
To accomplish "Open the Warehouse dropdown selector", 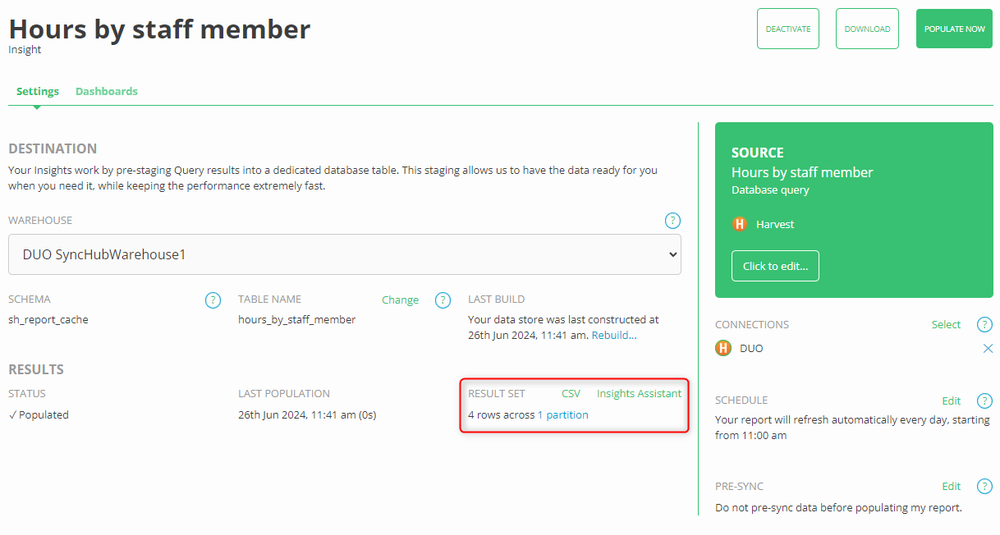I will pos(345,255).
